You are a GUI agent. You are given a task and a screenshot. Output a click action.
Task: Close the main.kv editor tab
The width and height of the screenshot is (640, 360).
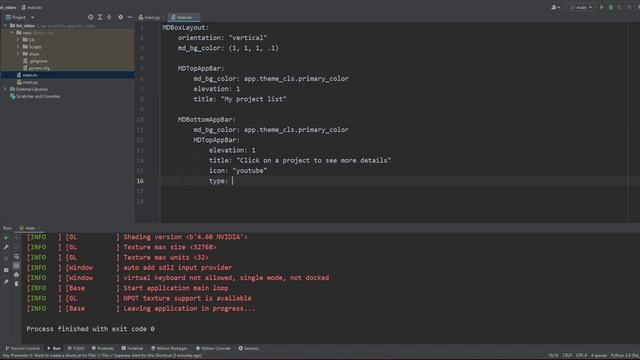point(196,17)
